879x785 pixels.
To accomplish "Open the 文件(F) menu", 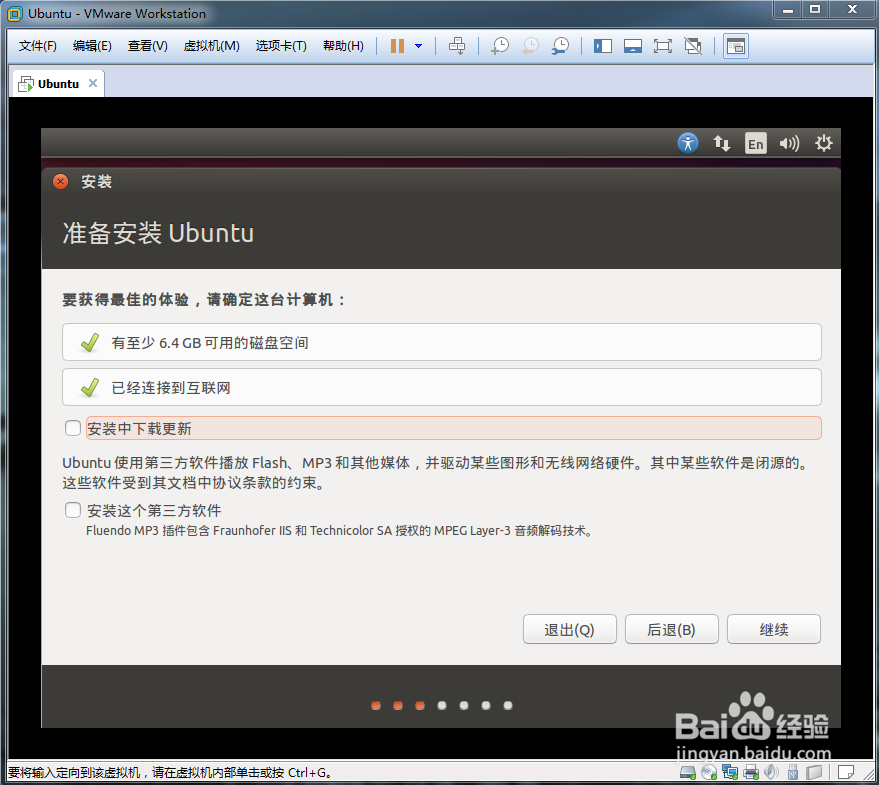I will [x=38, y=46].
